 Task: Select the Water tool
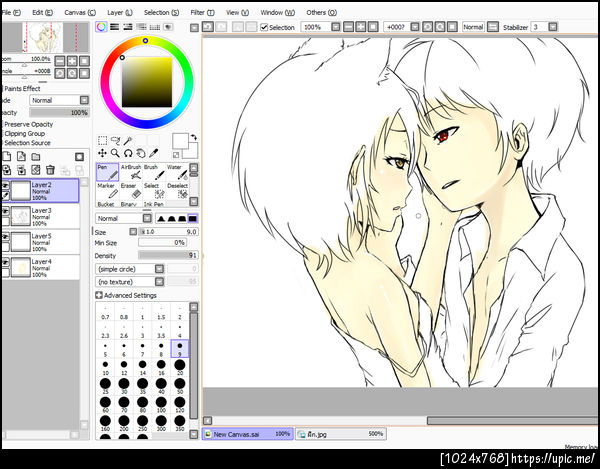coord(177,172)
